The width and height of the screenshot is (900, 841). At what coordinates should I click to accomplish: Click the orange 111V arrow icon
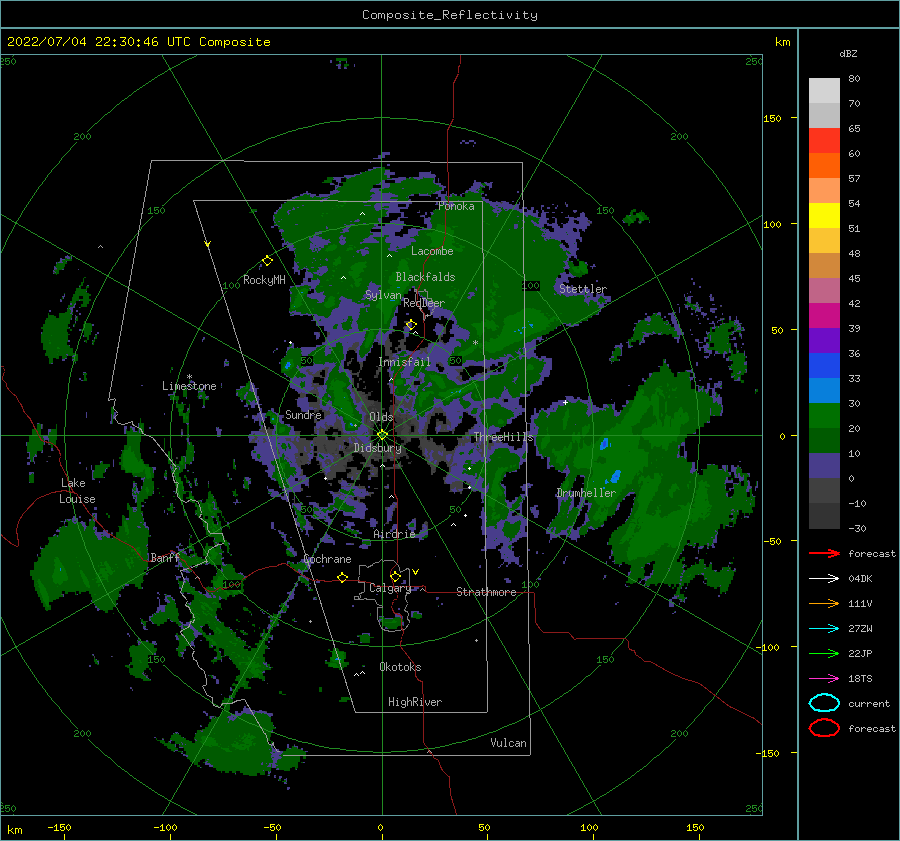(824, 603)
